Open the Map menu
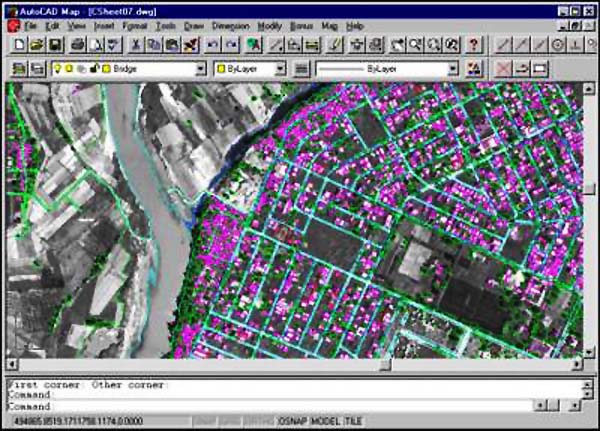The height and width of the screenshot is (431, 600). tap(329, 24)
